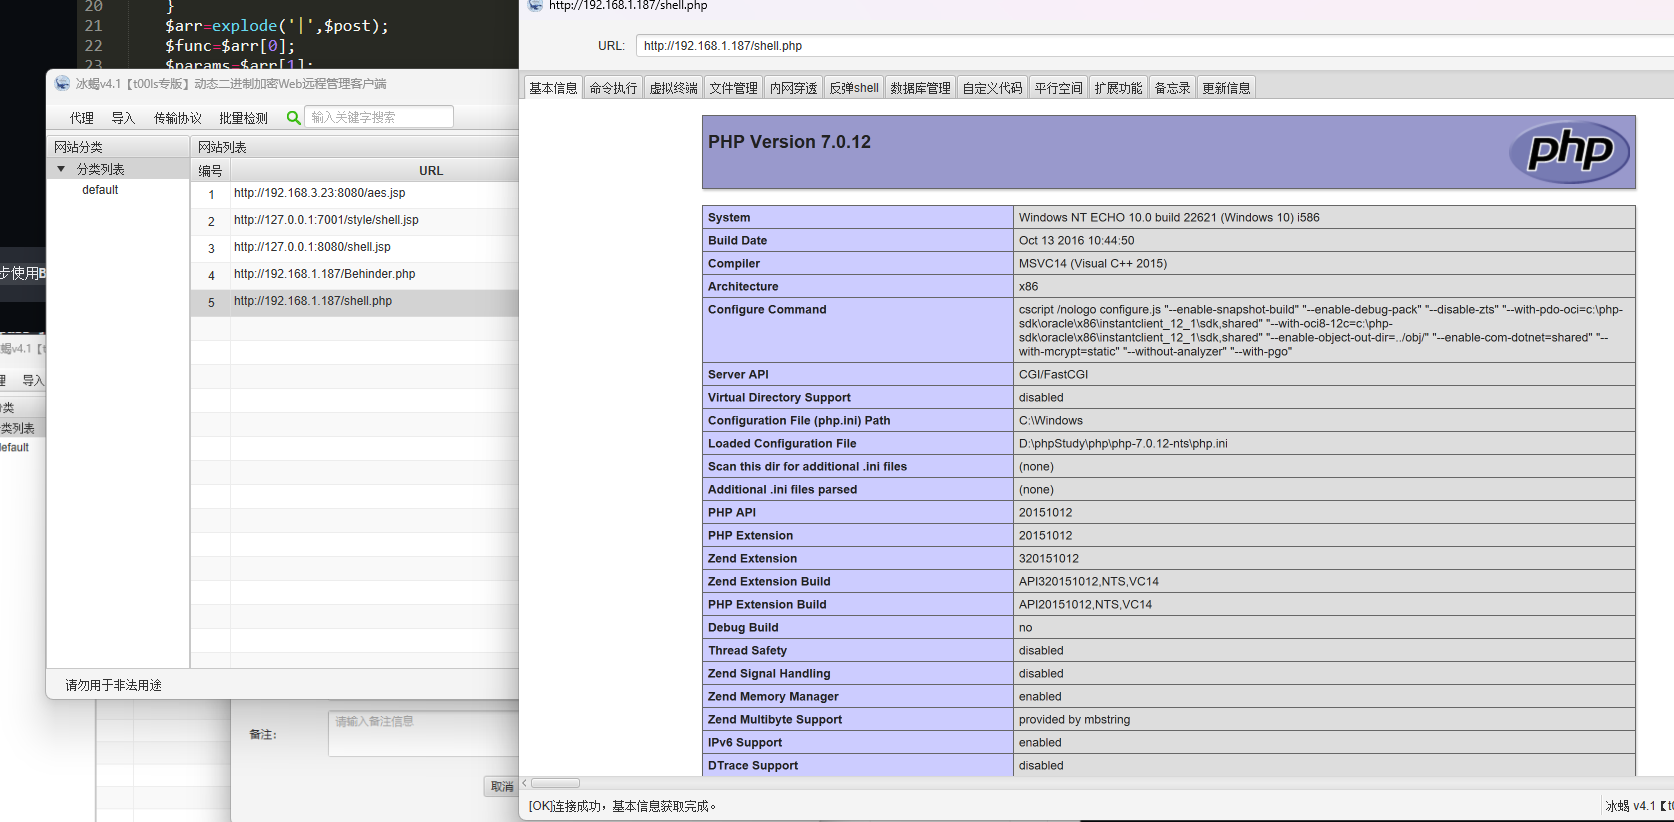Click the horizontal scrollbar thumb

[x=555, y=783]
